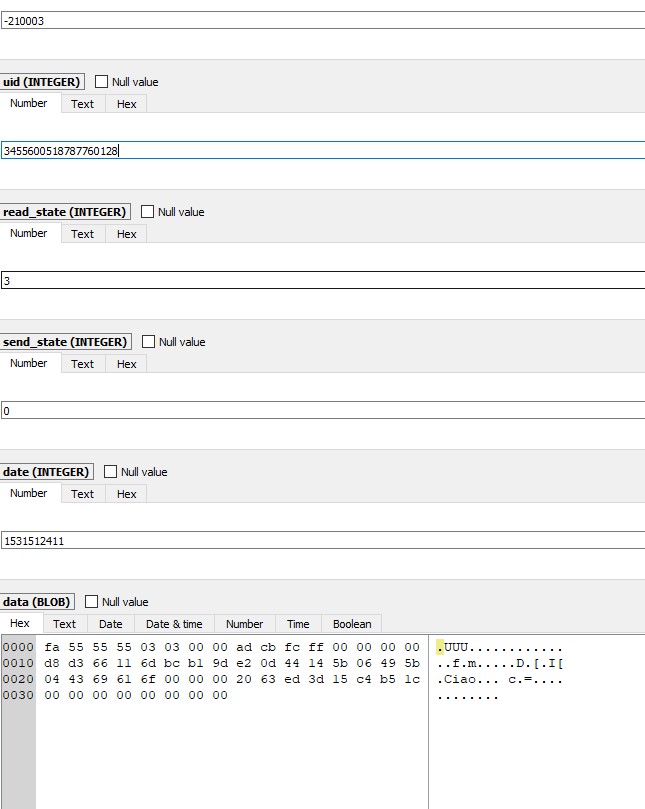Tick the Null value checkbox for date
The width and height of the screenshot is (645, 809).
(110, 472)
